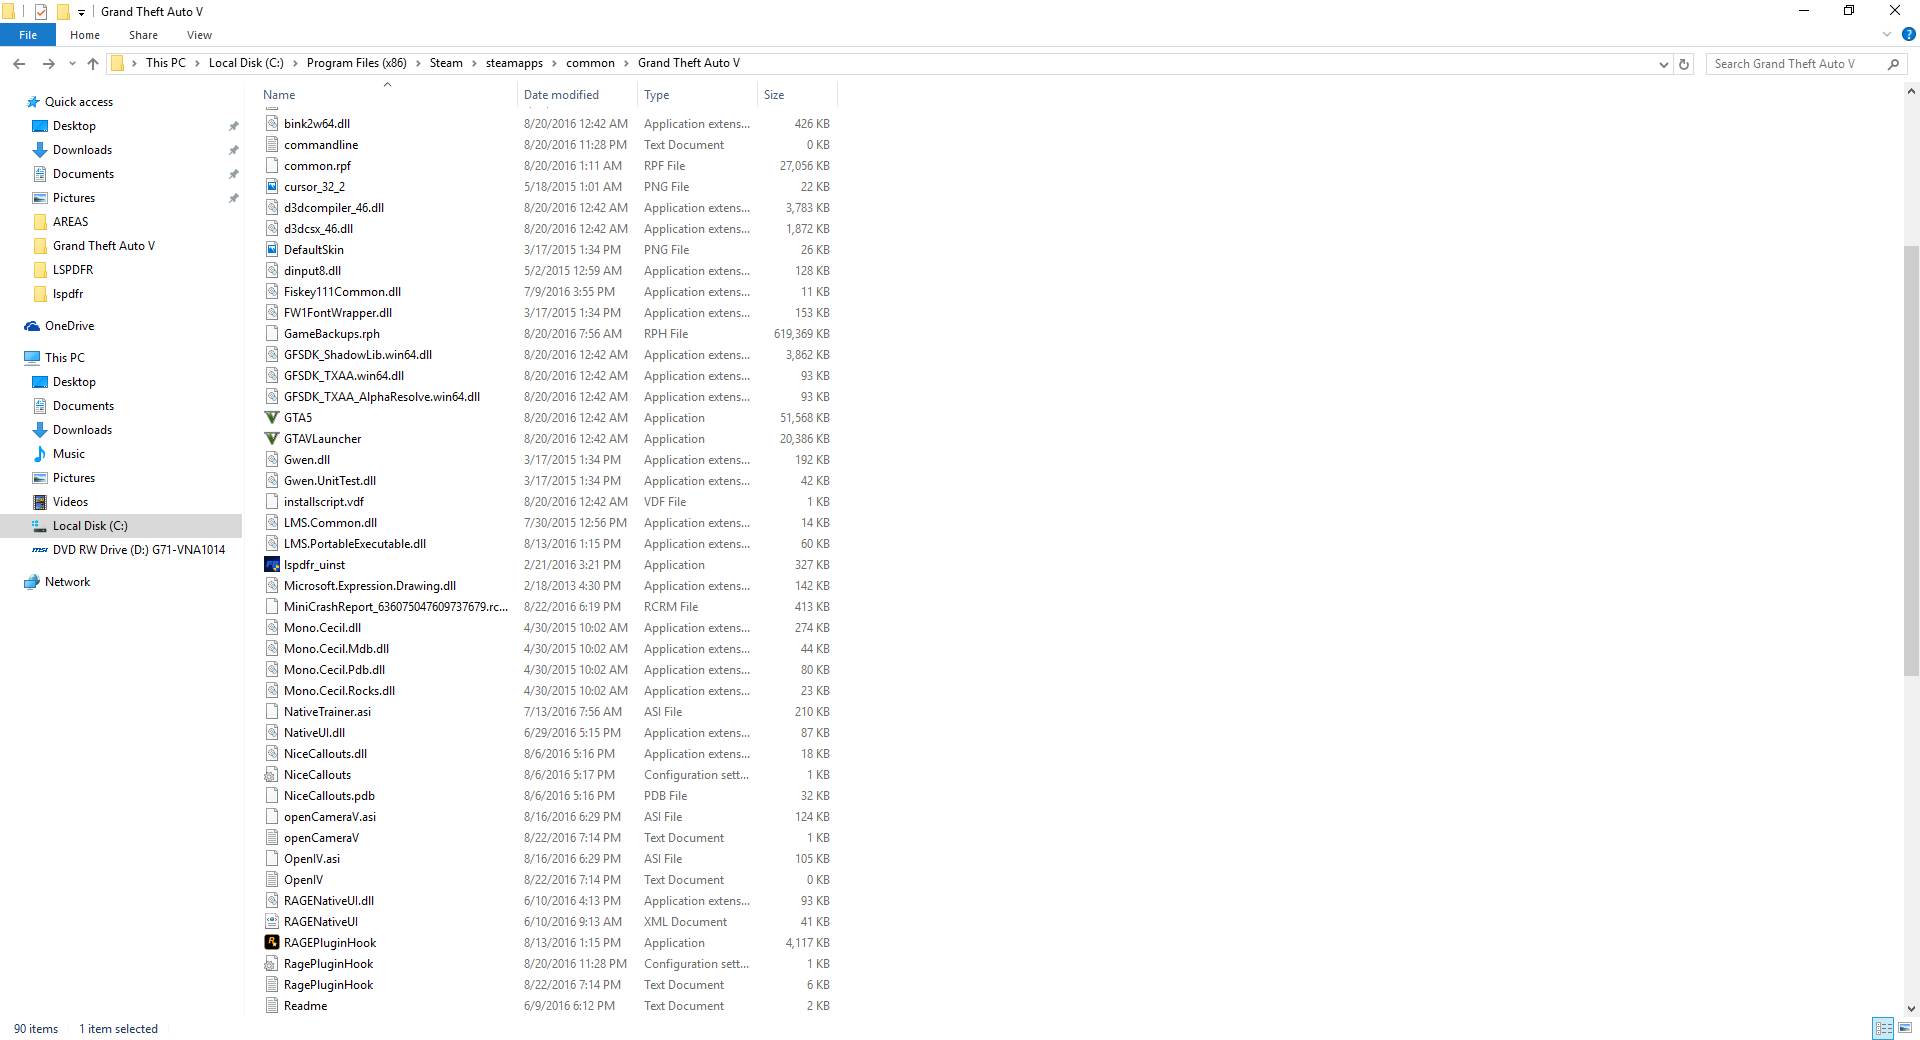The image size is (1920, 1040).
Task: Open the address bar history dropdown
Action: coord(1663,64)
